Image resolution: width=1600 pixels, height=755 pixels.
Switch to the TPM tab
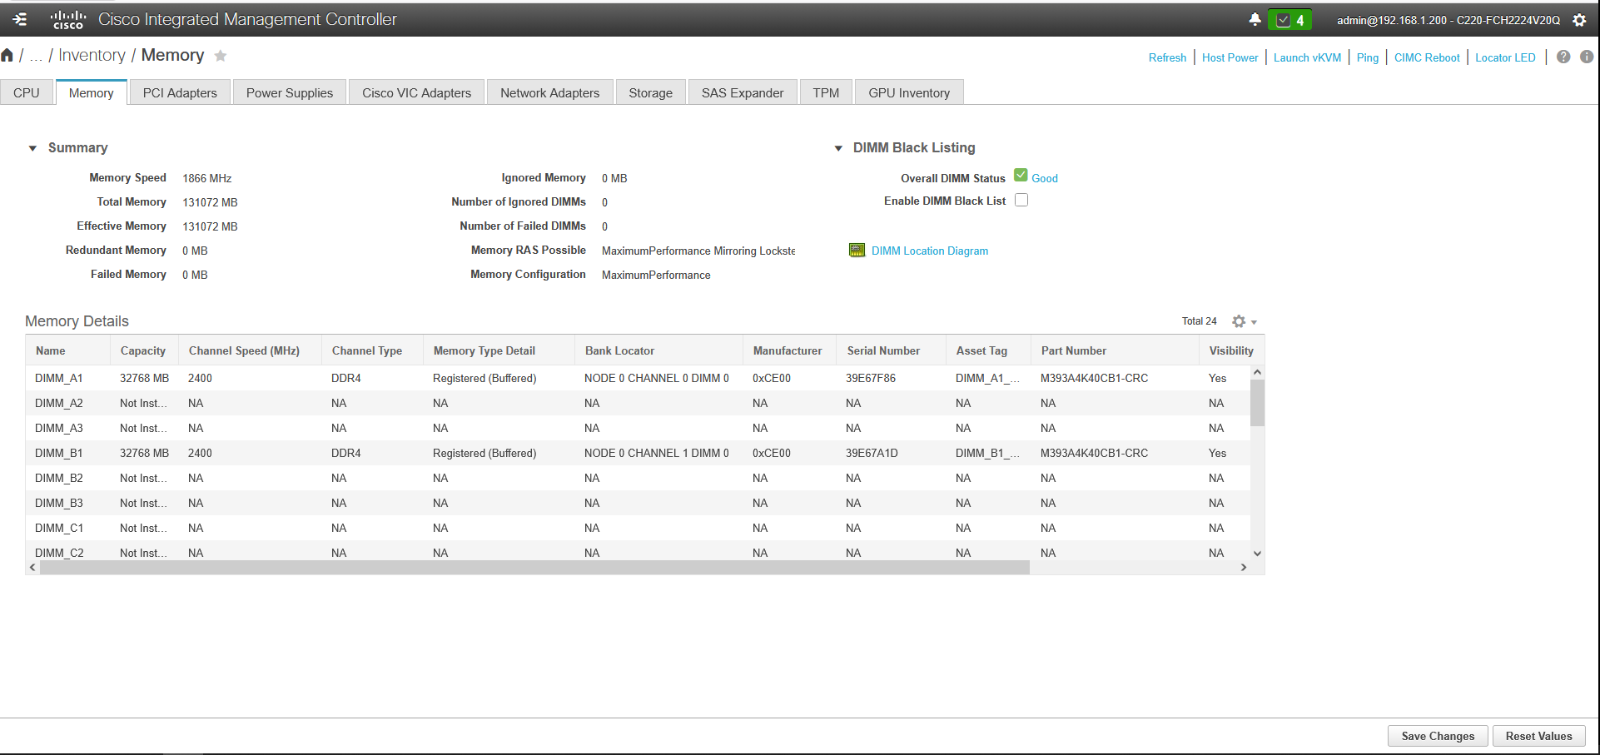tap(826, 92)
